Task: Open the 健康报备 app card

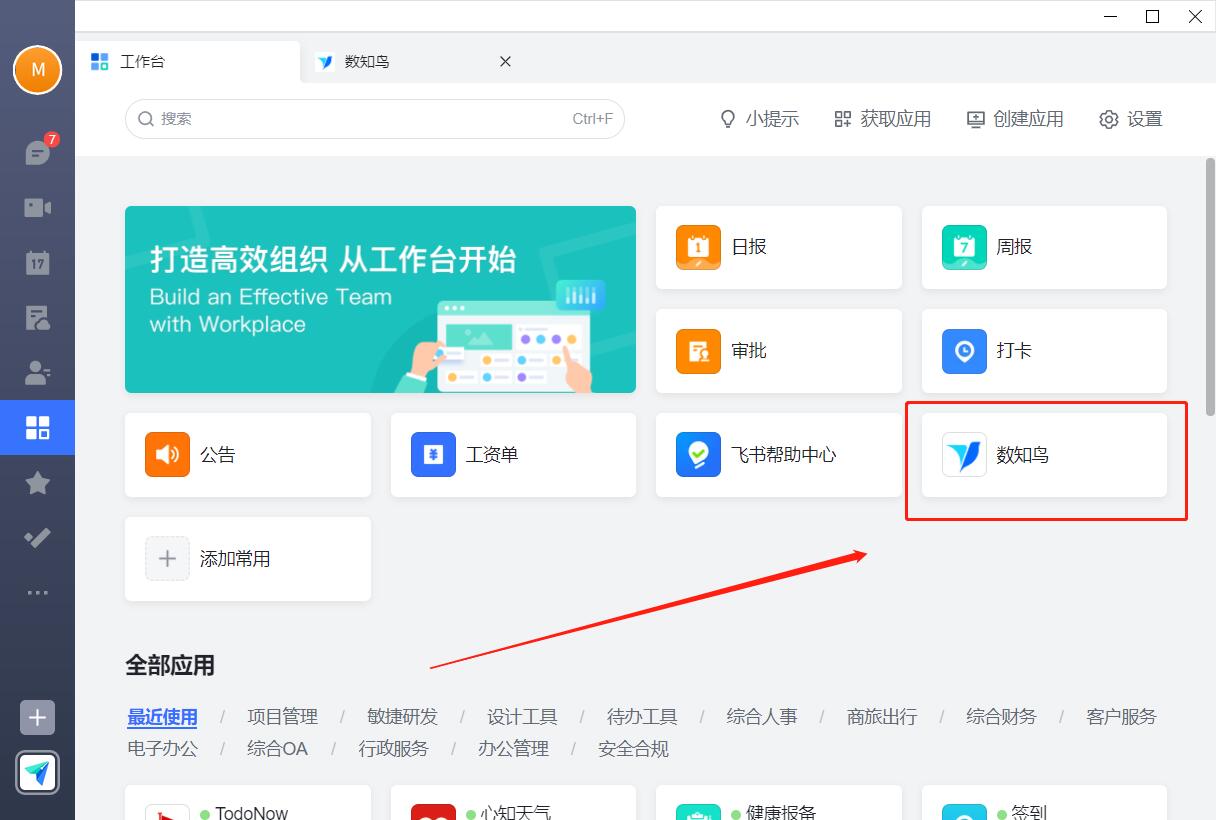Action: tap(779, 803)
